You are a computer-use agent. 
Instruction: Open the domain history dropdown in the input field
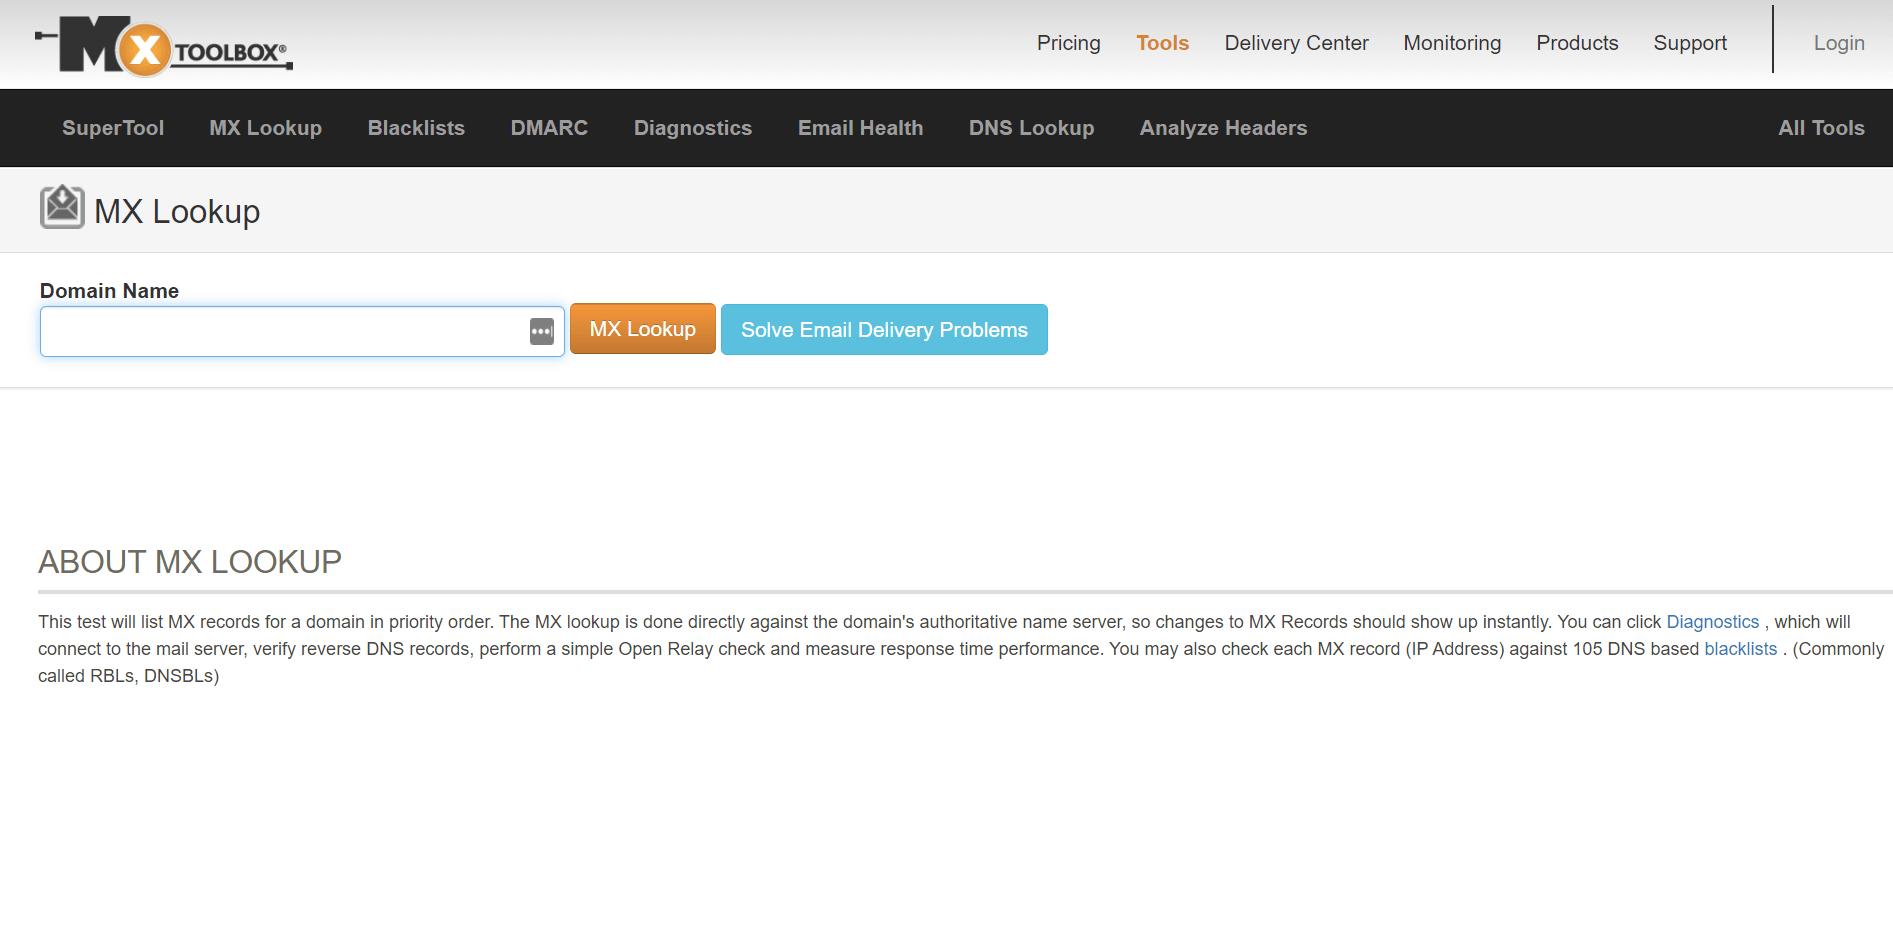[x=541, y=330]
